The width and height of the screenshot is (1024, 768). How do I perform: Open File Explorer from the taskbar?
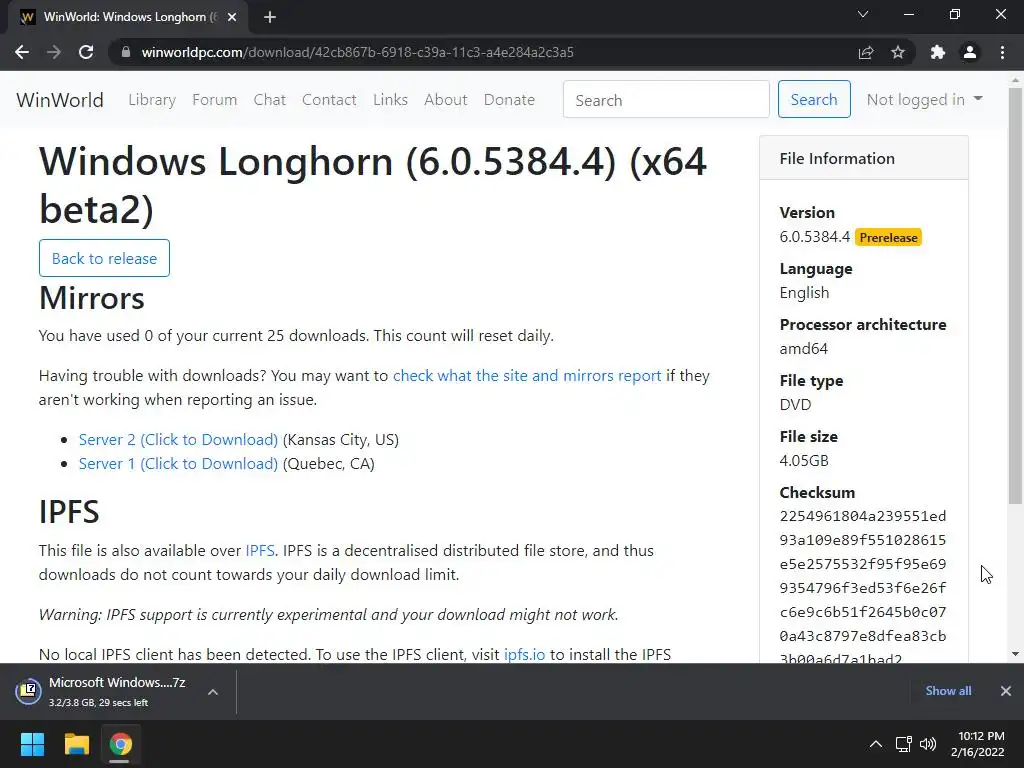tap(76, 744)
